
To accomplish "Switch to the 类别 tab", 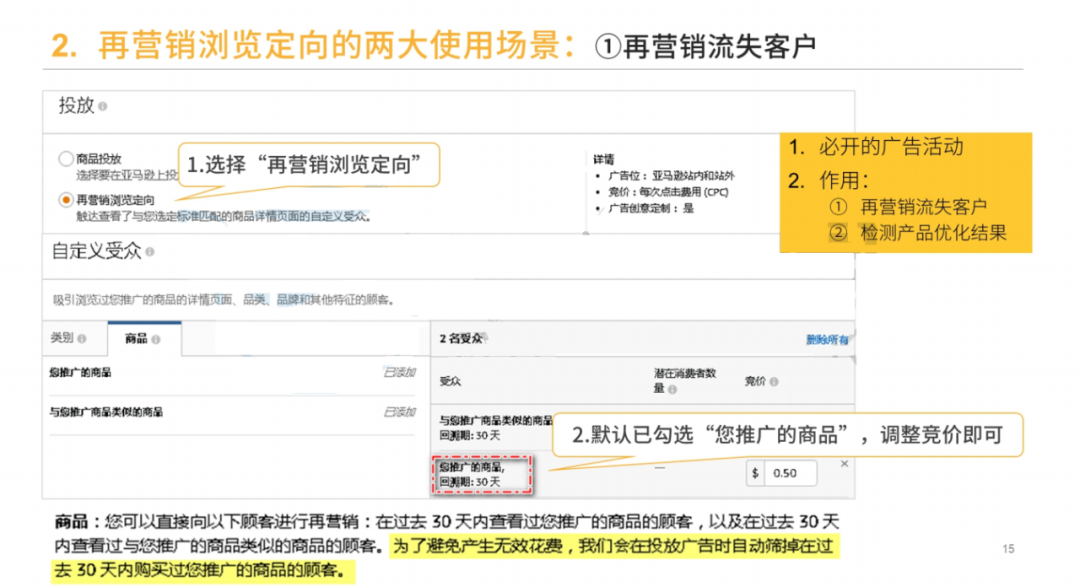I will point(60,335).
